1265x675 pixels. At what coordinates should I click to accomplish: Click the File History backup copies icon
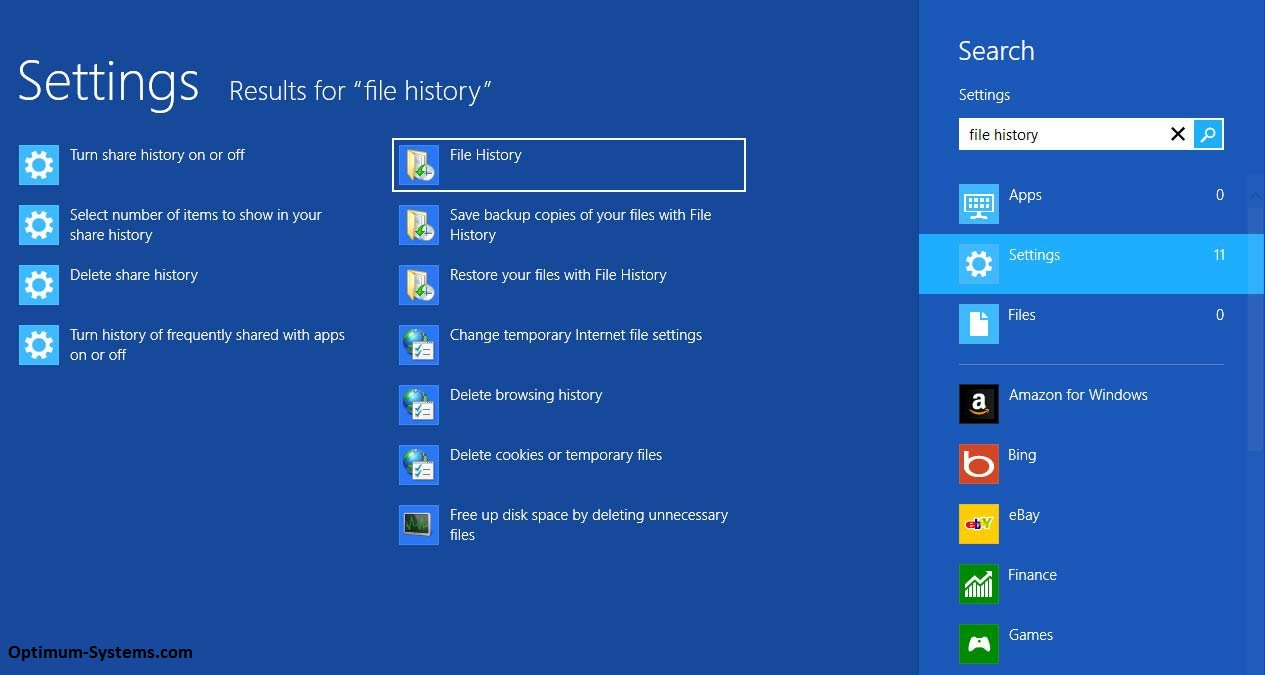[x=419, y=224]
